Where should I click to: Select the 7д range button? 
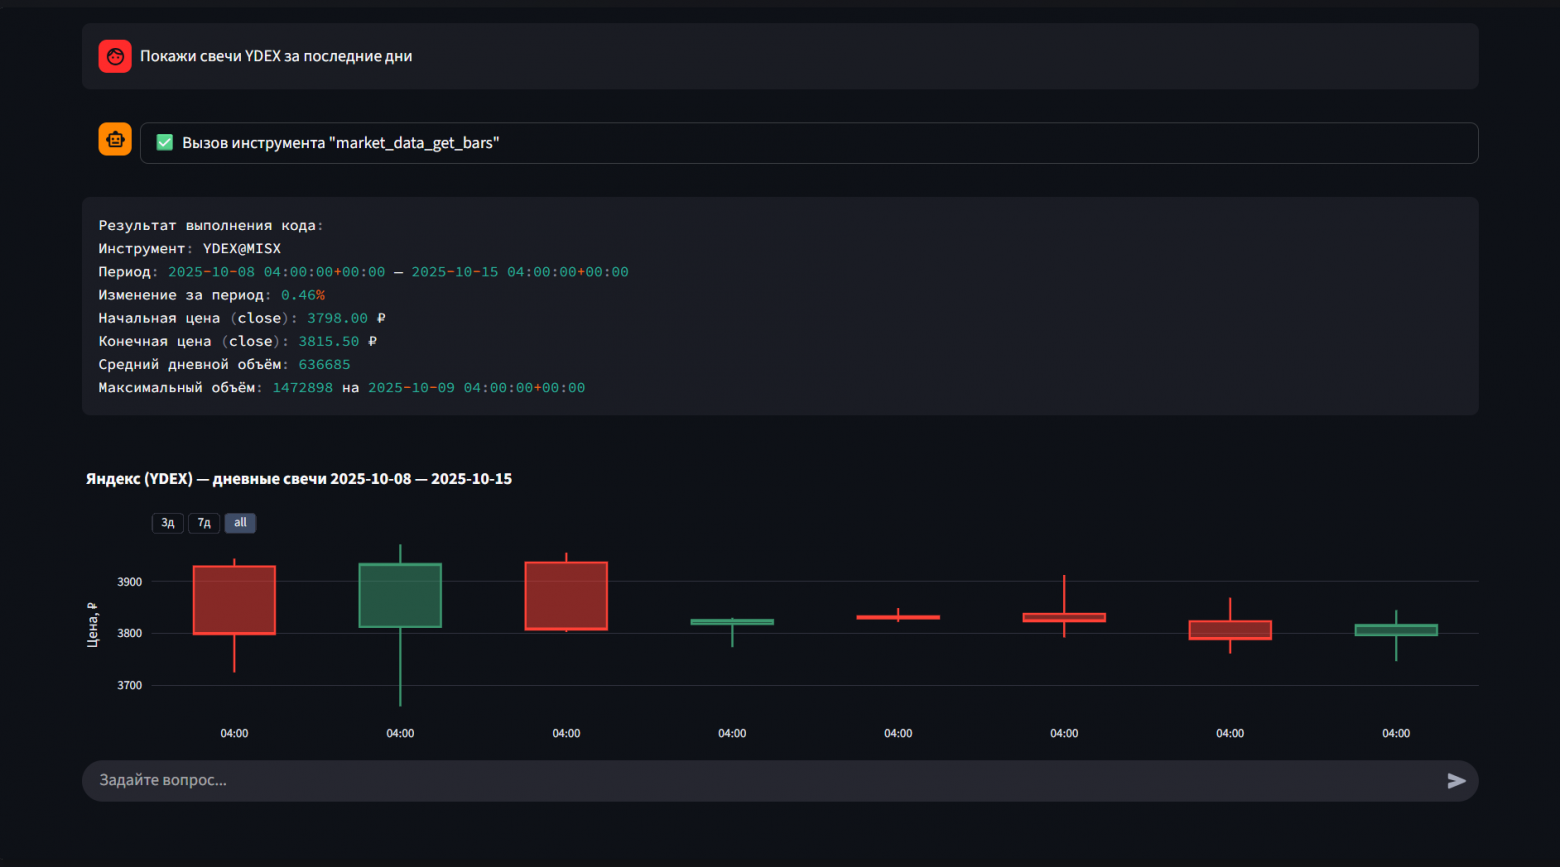click(x=204, y=523)
